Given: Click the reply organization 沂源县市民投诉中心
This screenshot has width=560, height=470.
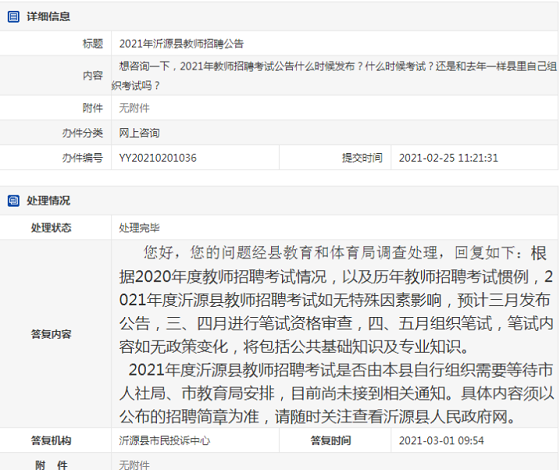Looking at the screenshot, I should click(164, 440).
